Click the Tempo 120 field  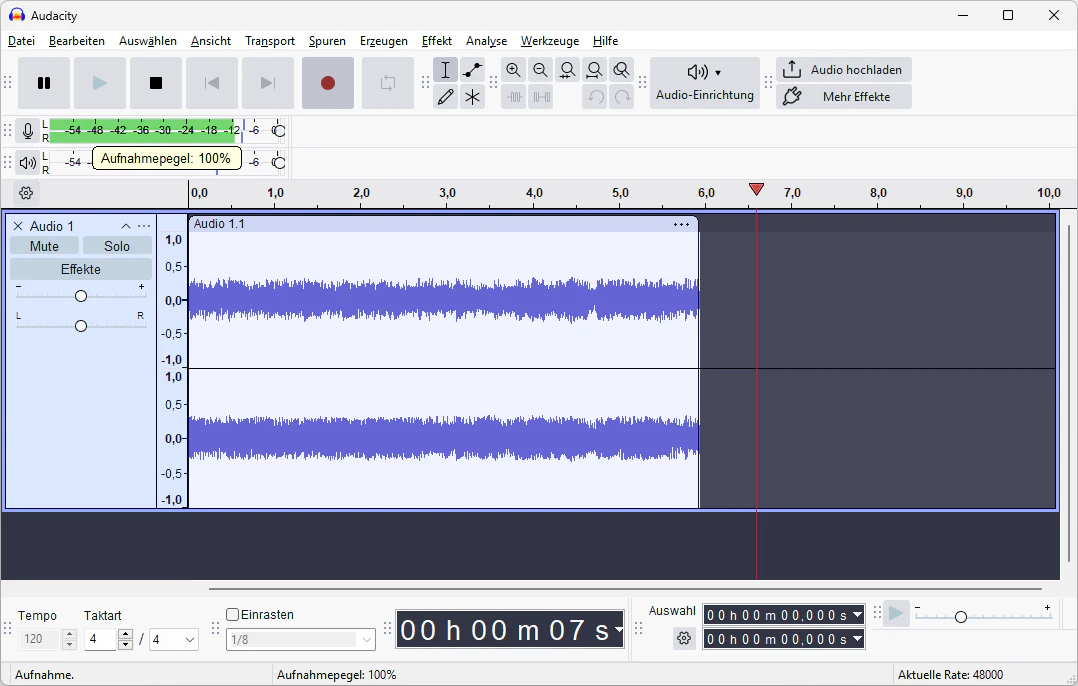pos(41,639)
